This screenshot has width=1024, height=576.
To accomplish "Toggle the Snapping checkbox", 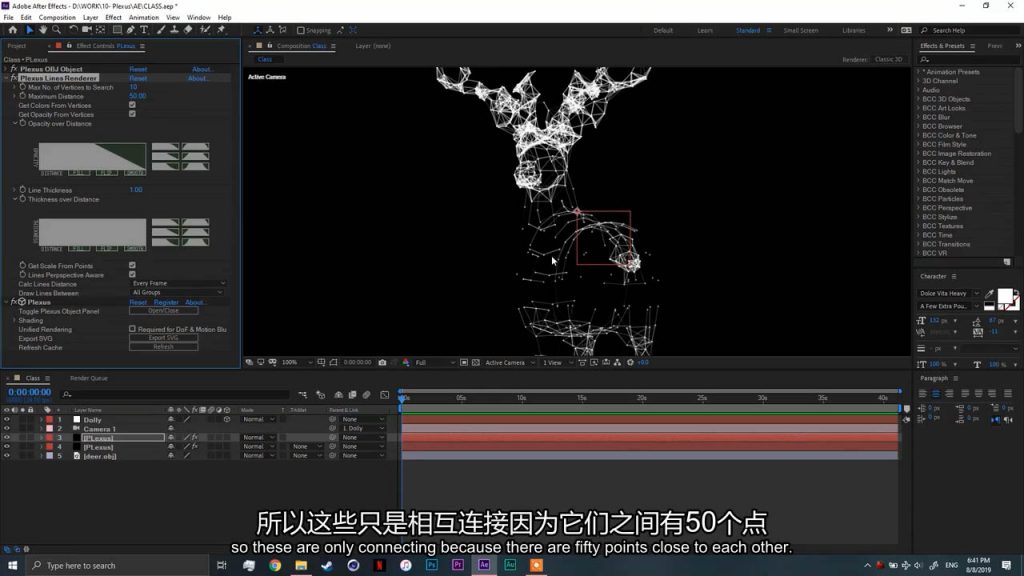I will coord(300,30).
